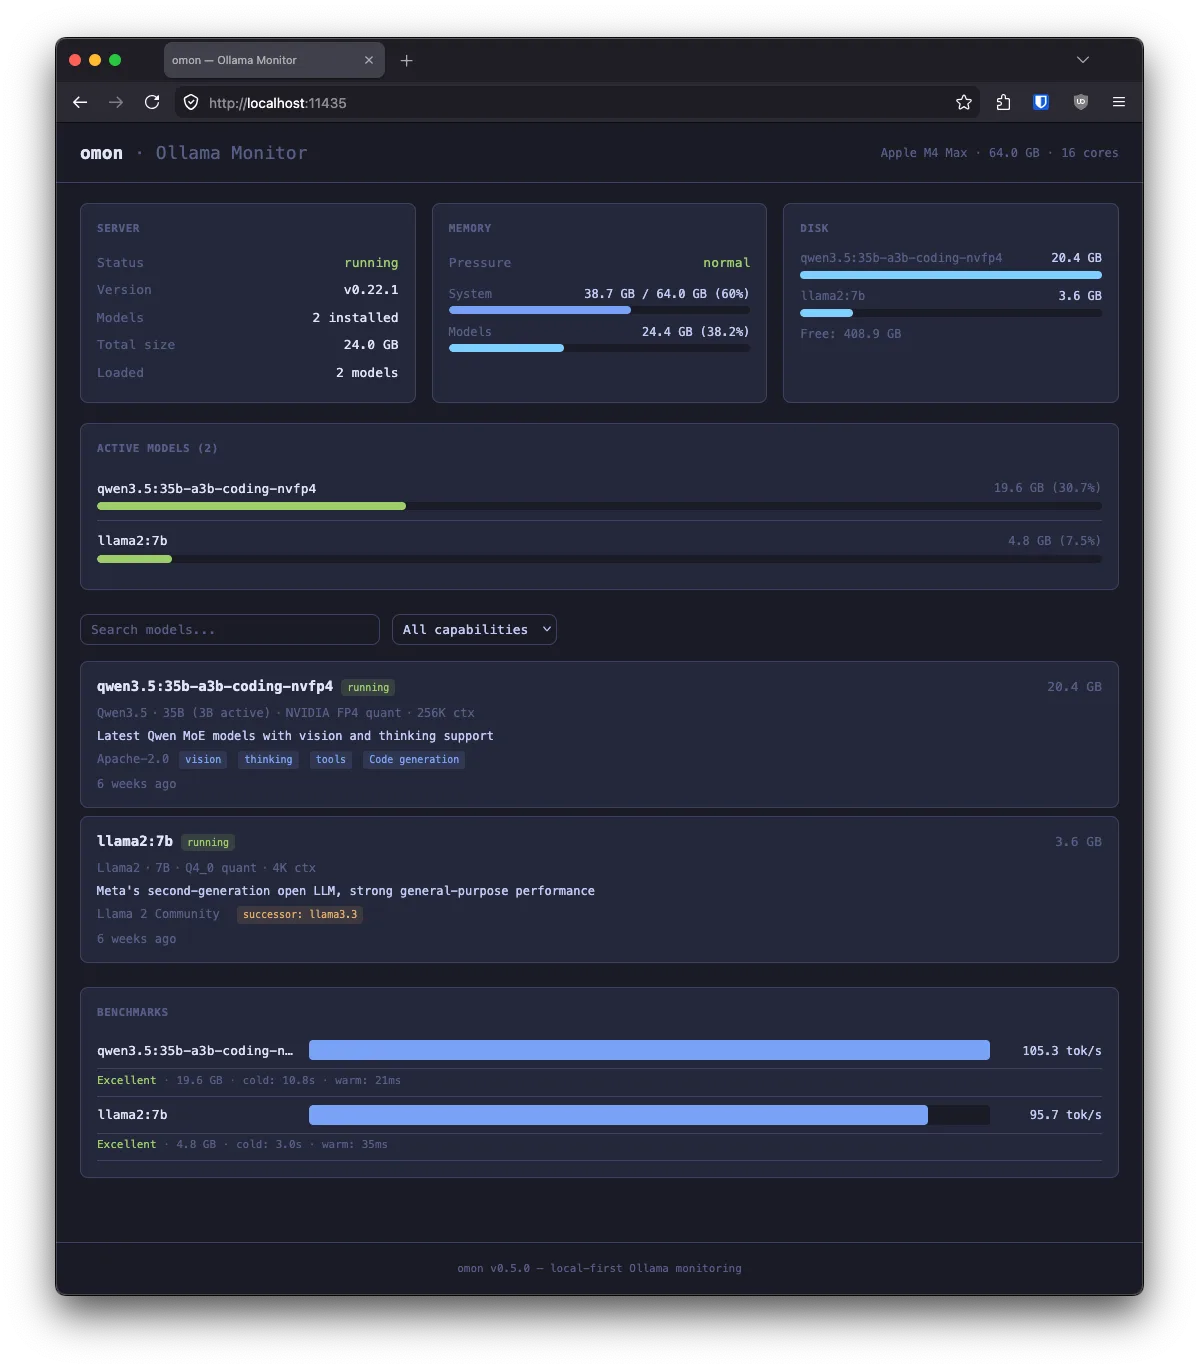Click the Search models input field
The height and width of the screenshot is (1369, 1199).
230,629
